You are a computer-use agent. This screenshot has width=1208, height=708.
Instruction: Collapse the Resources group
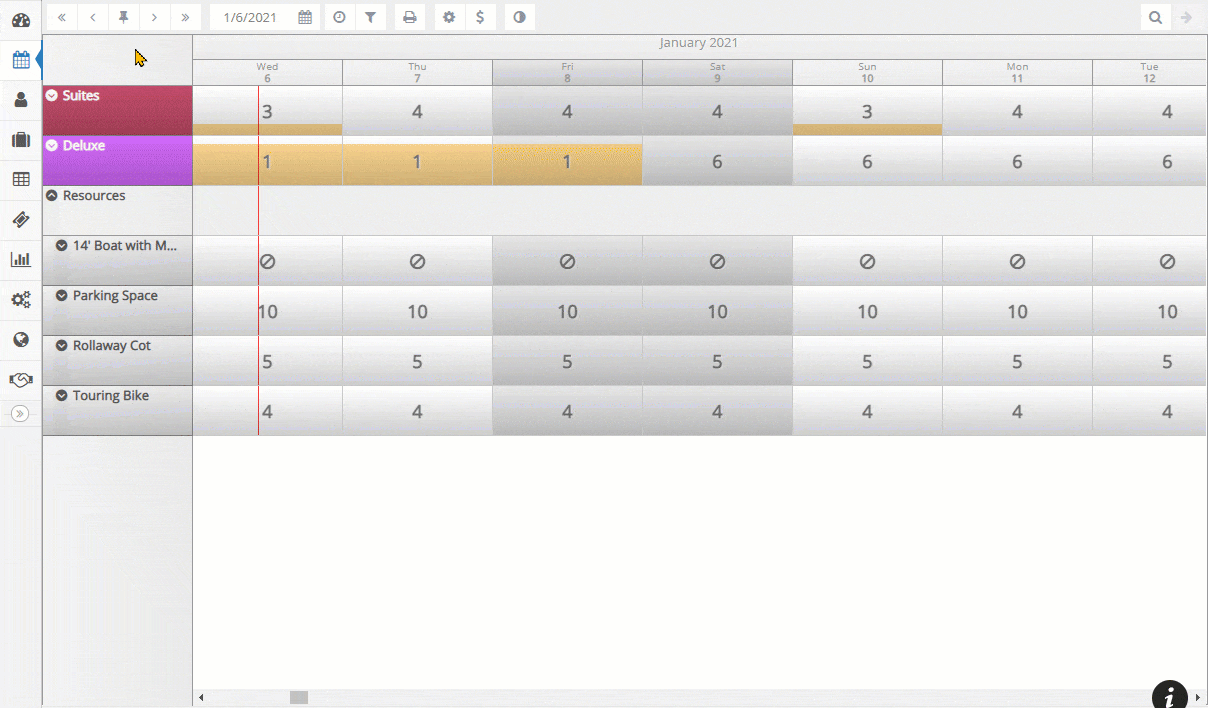52,196
